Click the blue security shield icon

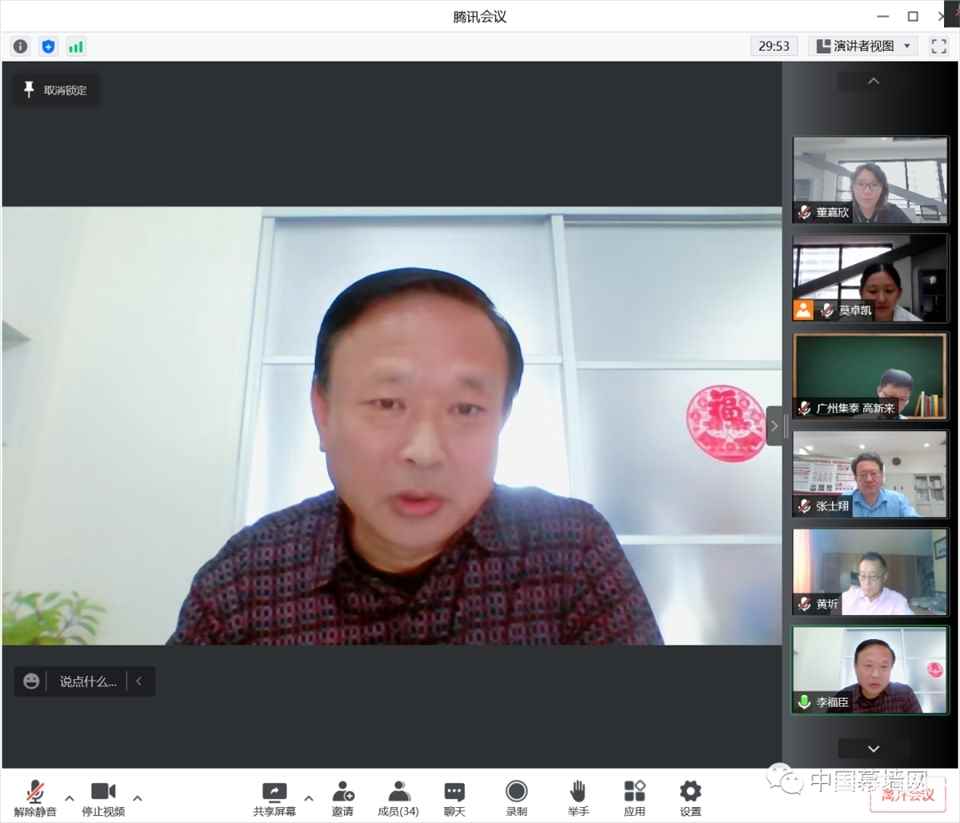click(x=48, y=46)
